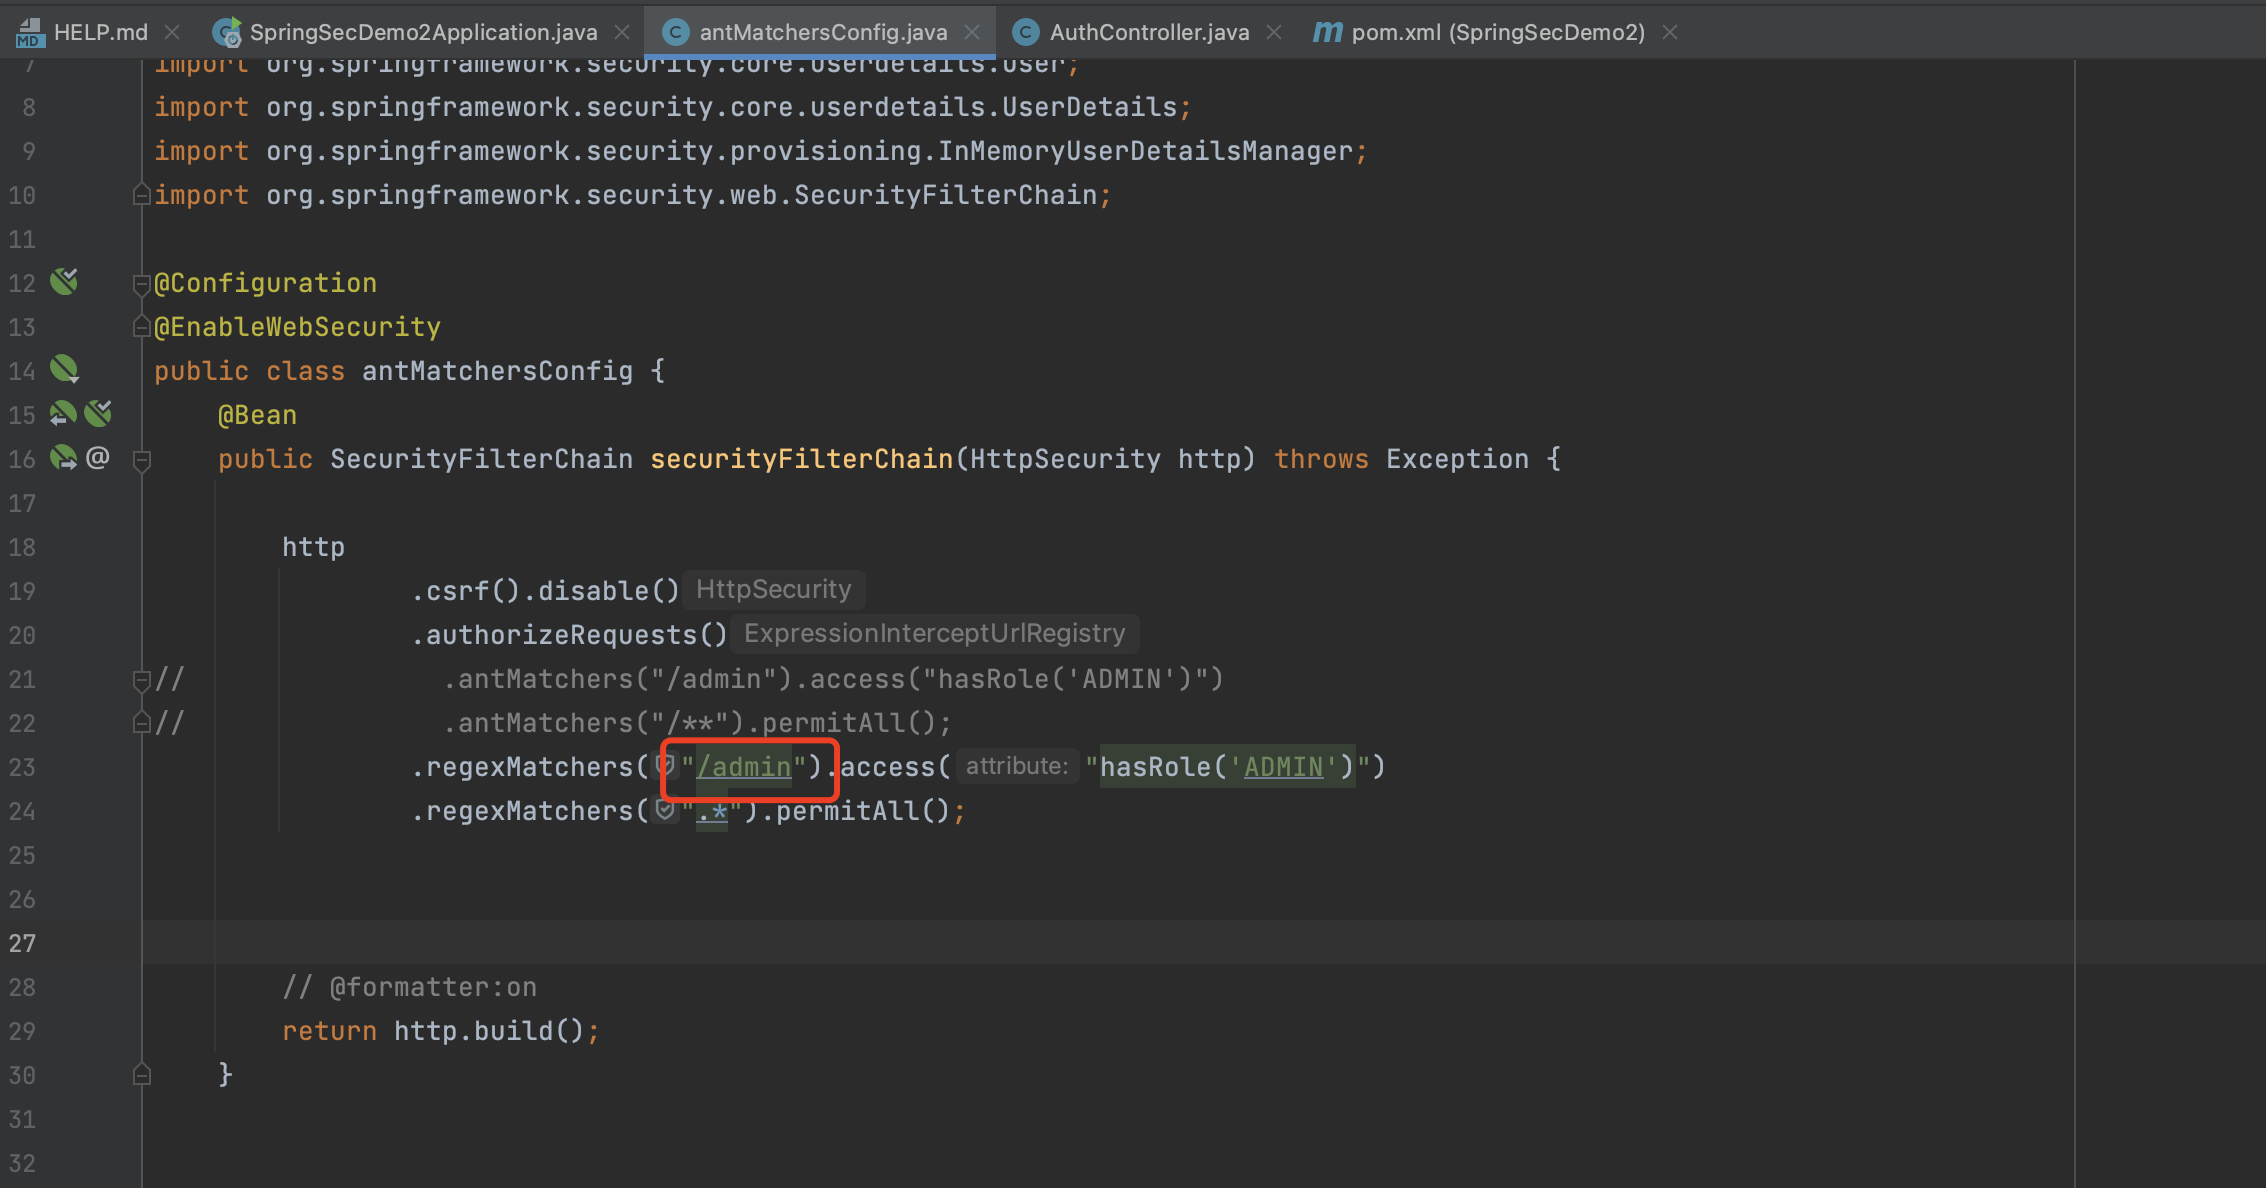Viewport: 2266px width, 1188px height.
Task: Open the AuthController.java tab
Action: (1148, 32)
